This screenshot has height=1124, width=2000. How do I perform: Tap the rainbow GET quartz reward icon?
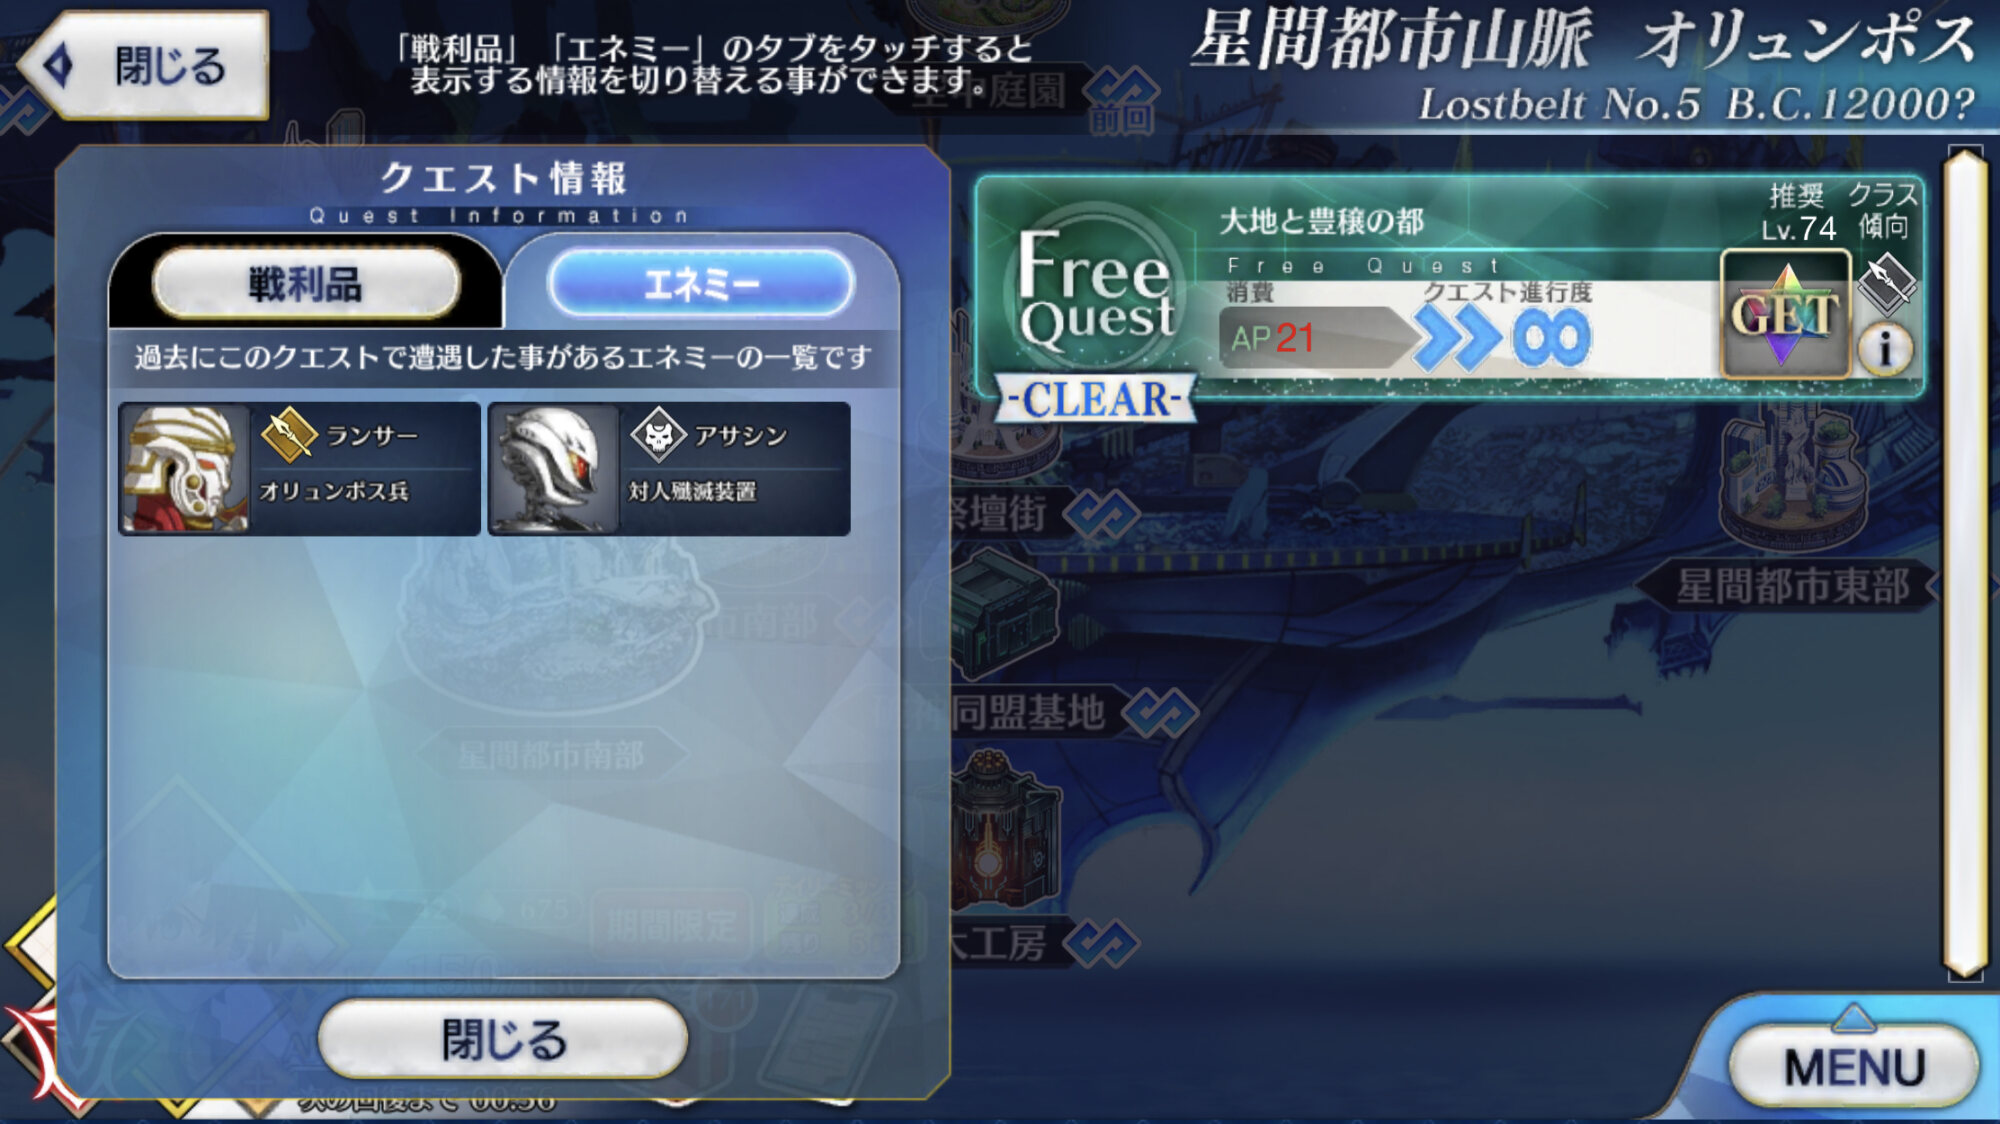click(x=1785, y=313)
